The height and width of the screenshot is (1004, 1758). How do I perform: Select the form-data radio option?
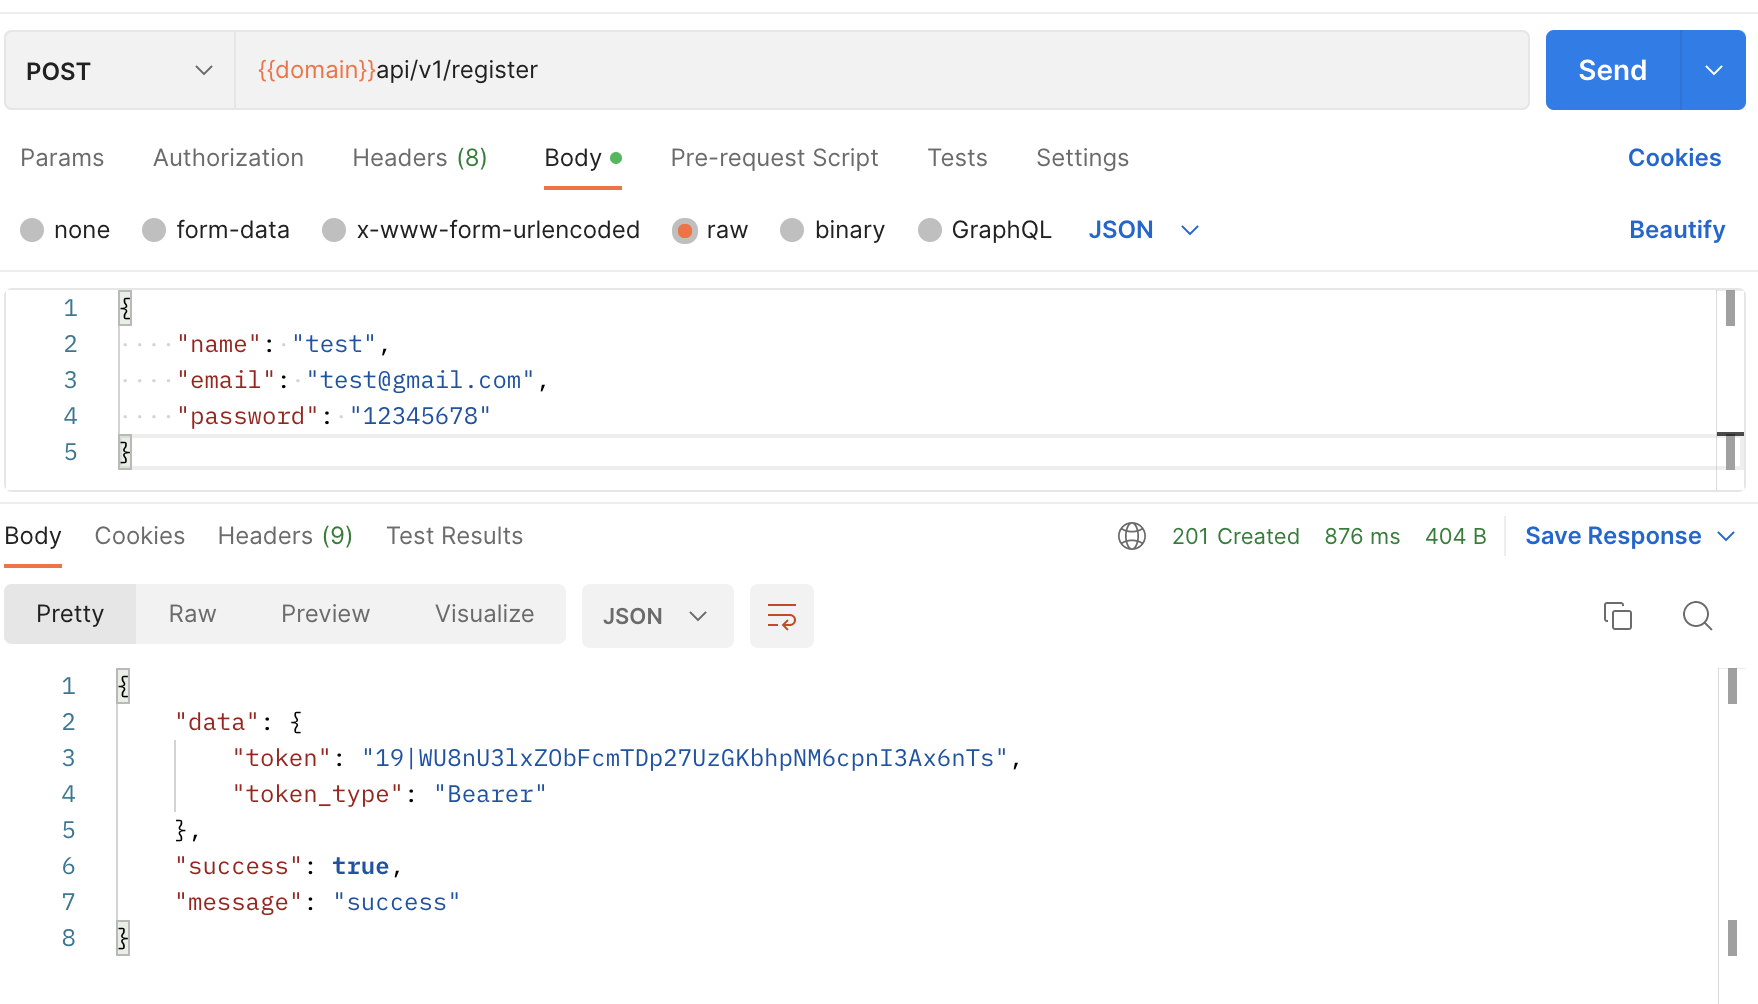(x=154, y=231)
